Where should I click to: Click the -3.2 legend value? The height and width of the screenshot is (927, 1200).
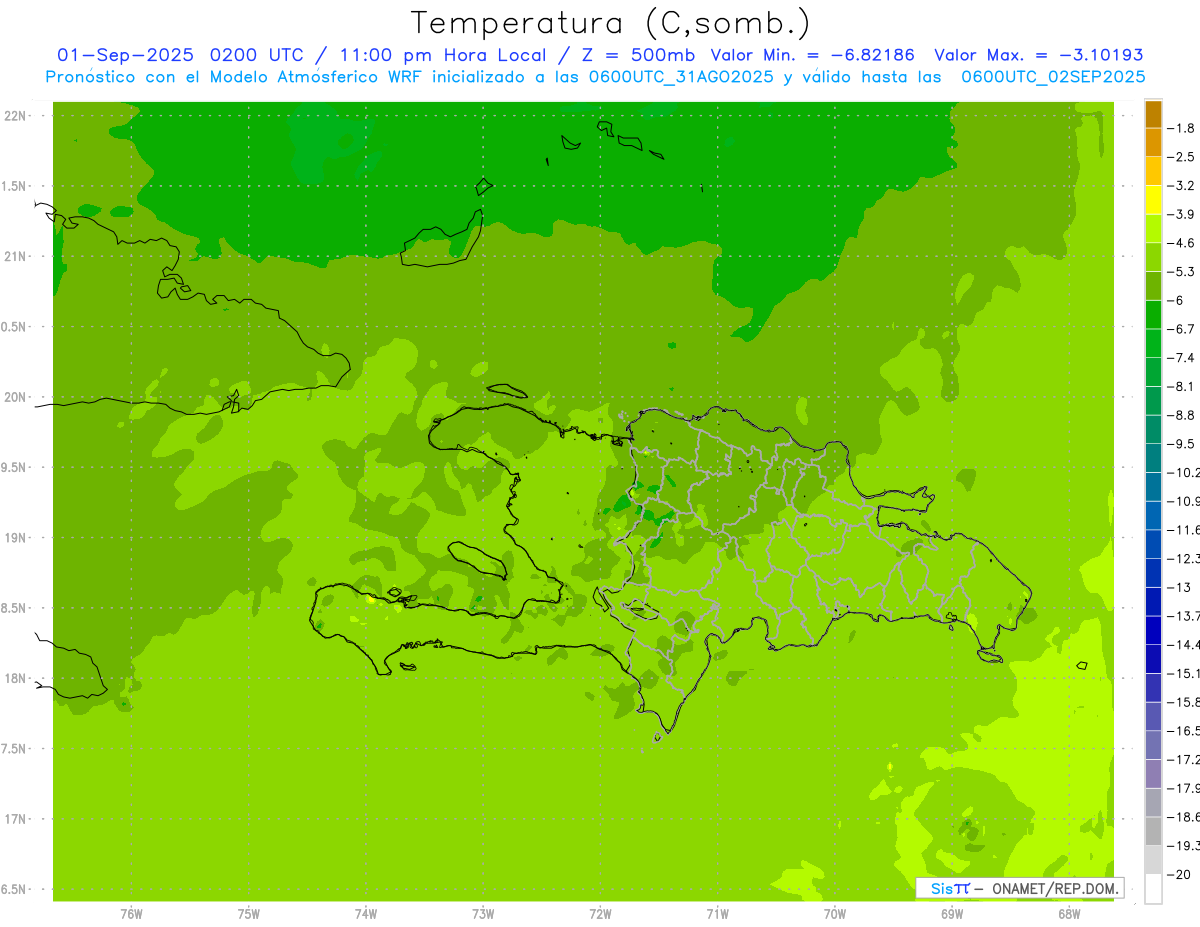point(1183,186)
